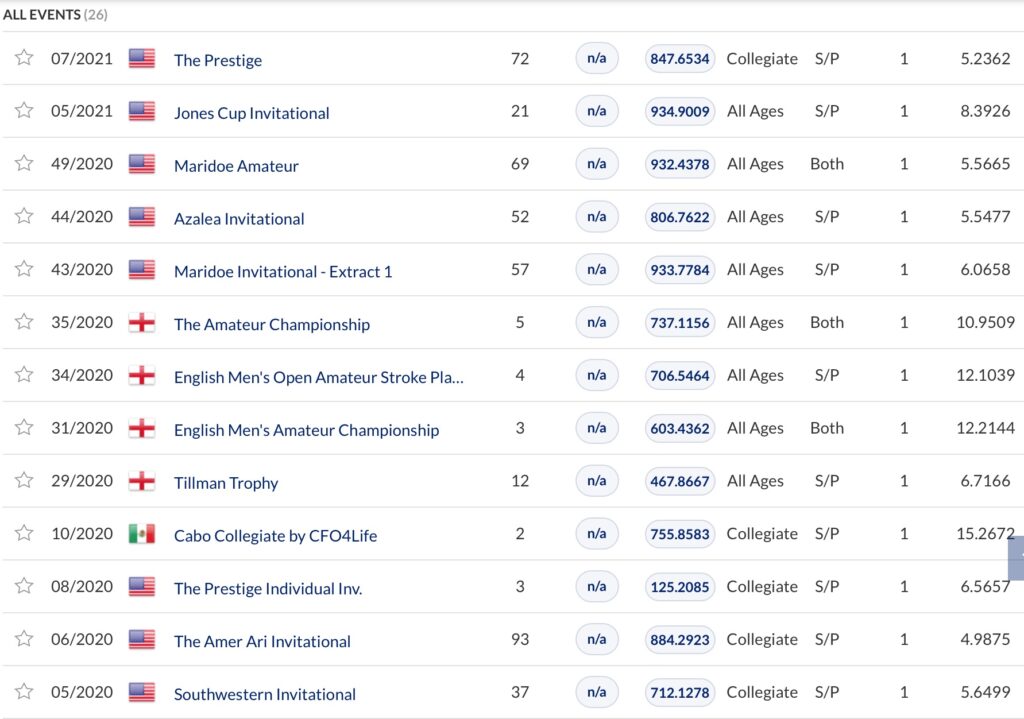Click the 125.2085 power badge

click(680, 587)
